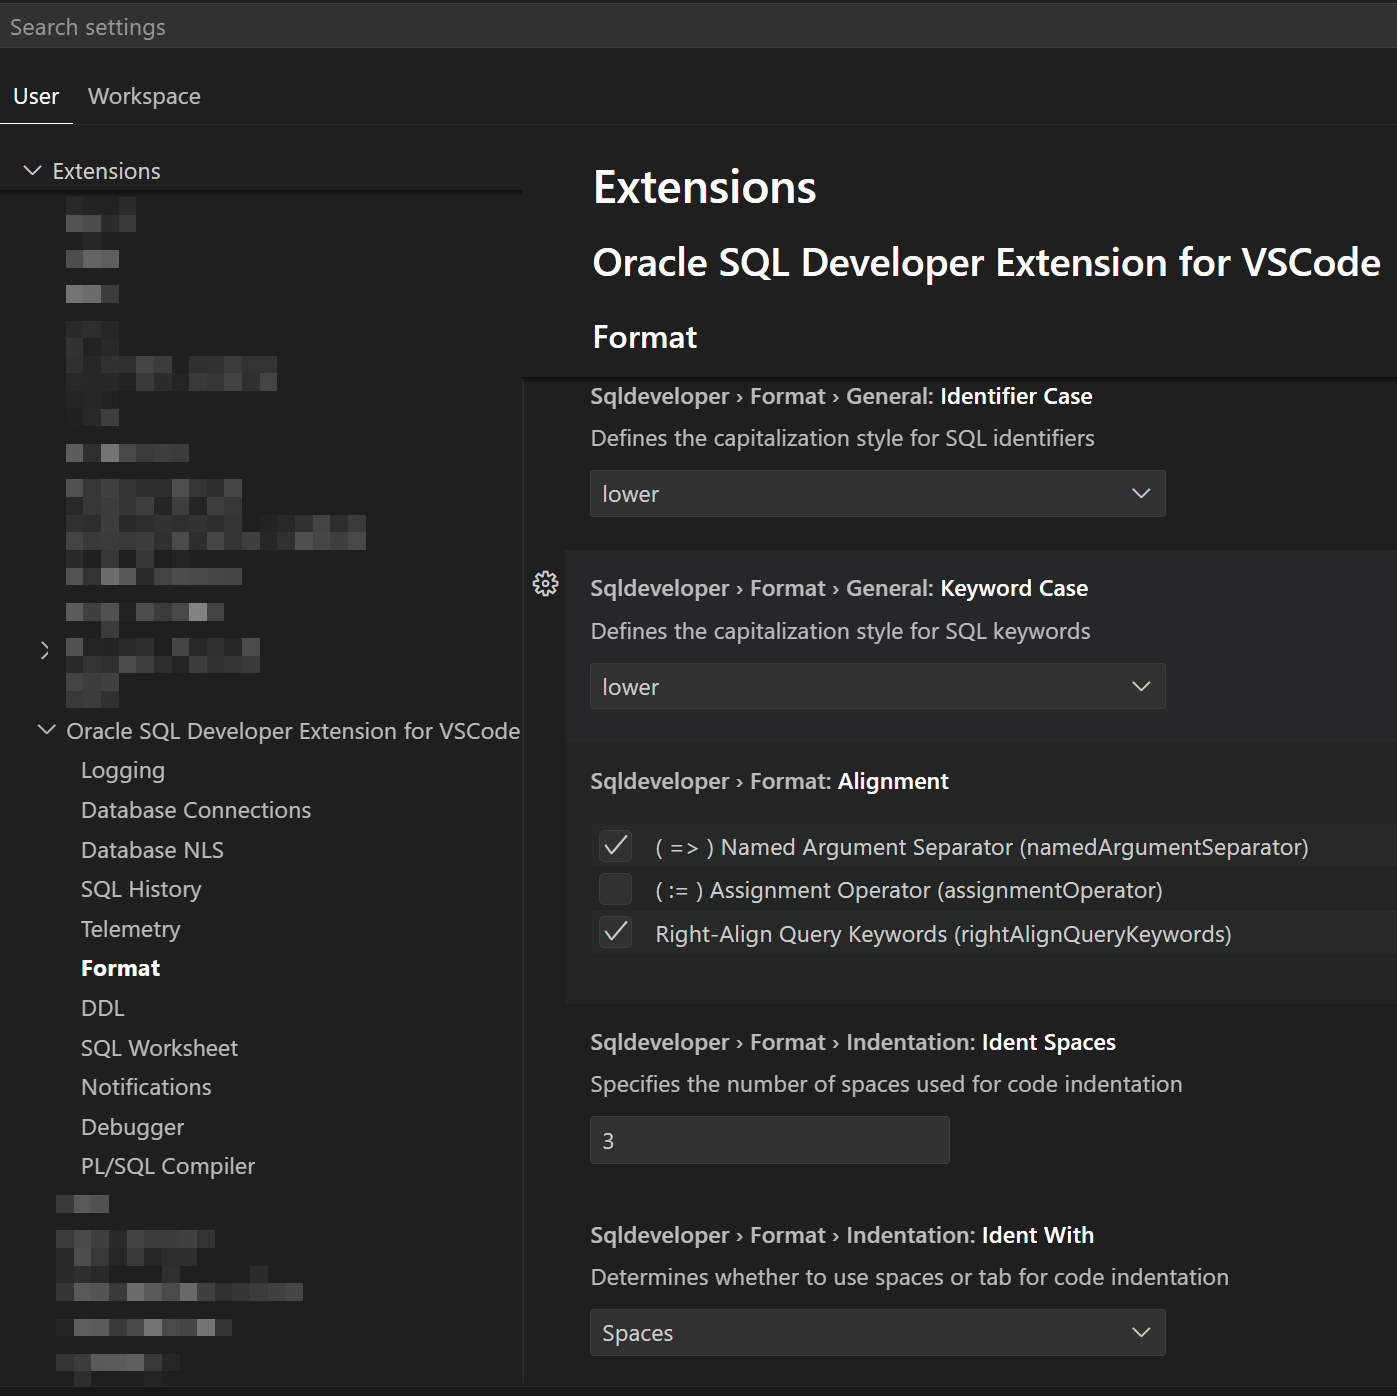Viewport: 1397px width, 1396px height.
Task: Open the Ident With Spaces dropdown
Action: 877,1333
